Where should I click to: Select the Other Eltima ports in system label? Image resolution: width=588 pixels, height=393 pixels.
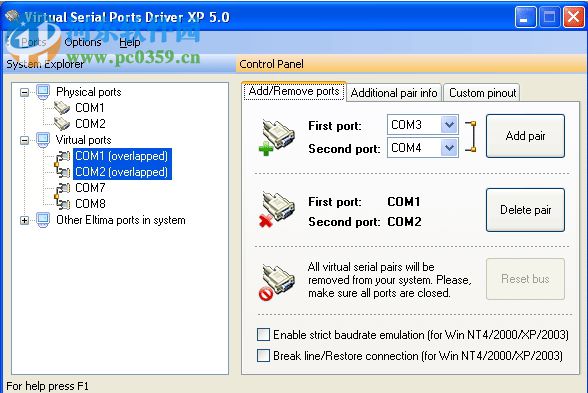[x=121, y=220]
